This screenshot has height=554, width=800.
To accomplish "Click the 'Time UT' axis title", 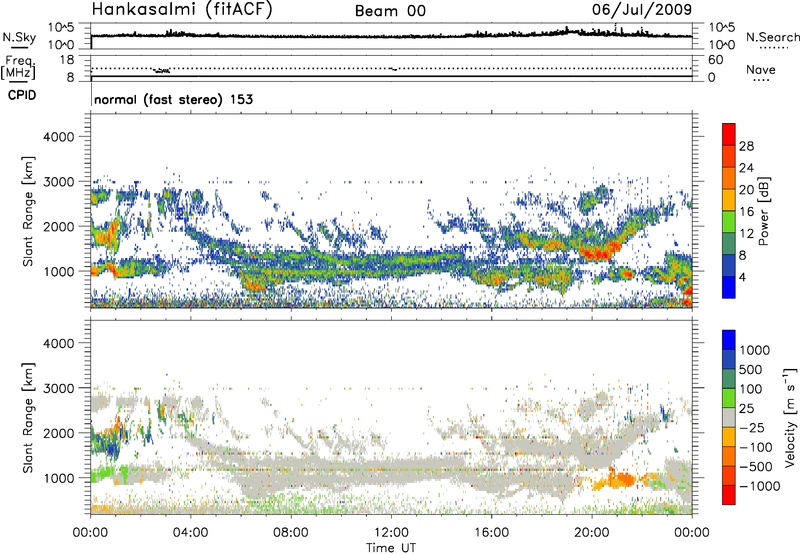I will pos(391,548).
